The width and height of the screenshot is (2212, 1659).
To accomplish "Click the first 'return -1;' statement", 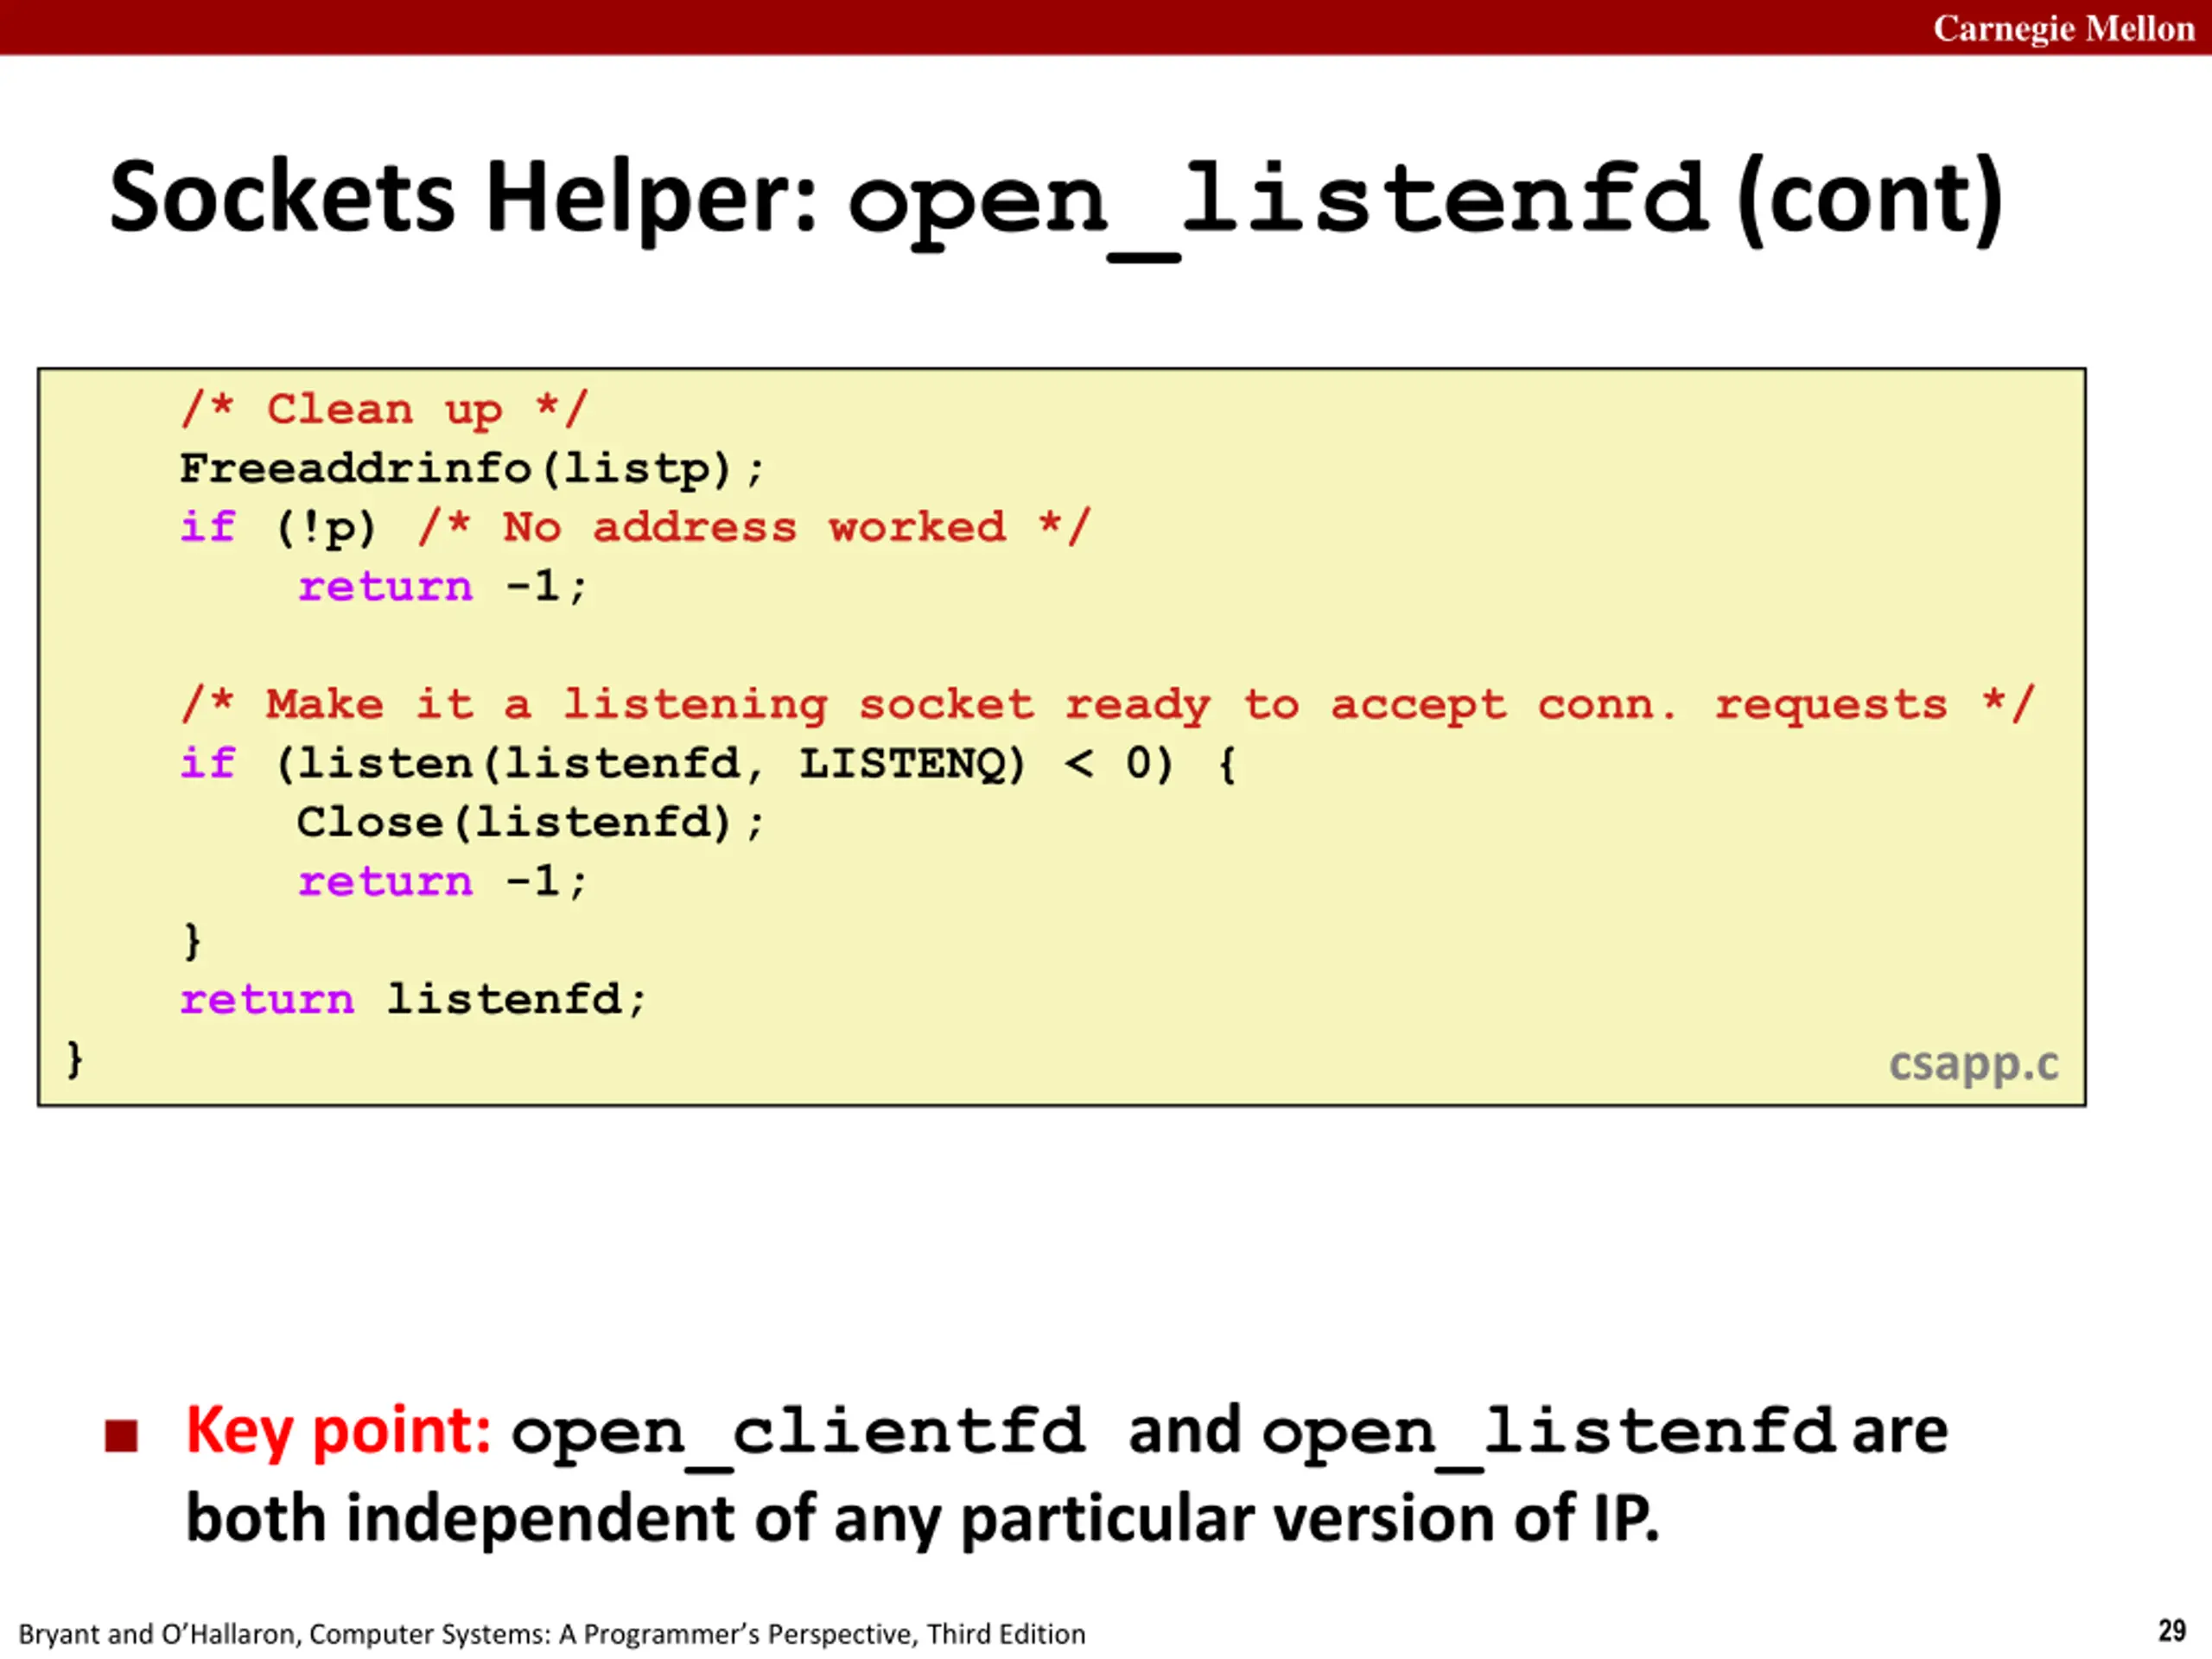I will pyautogui.click(x=443, y=587).
